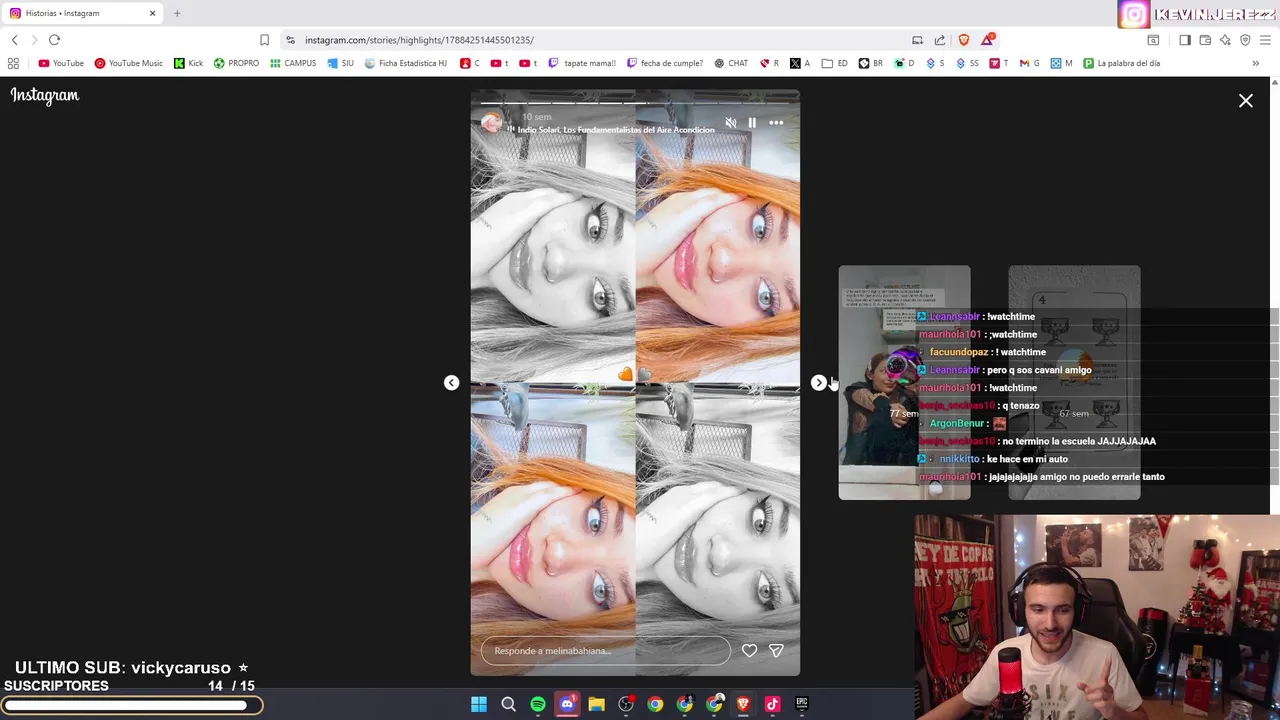Open the CAMPUS bookmark
The width and height of the screenshot is (1280, 720).
coord(293,63)
